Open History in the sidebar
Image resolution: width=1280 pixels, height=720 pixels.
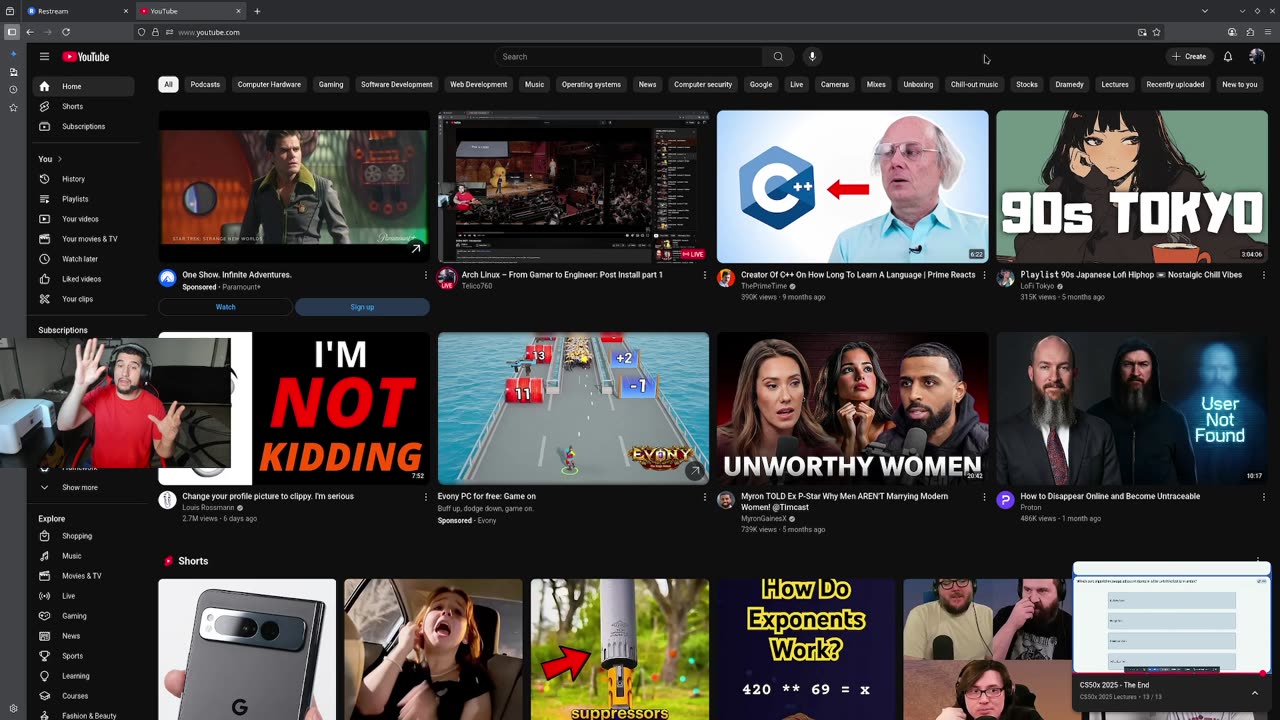click(x=83, y=179)
